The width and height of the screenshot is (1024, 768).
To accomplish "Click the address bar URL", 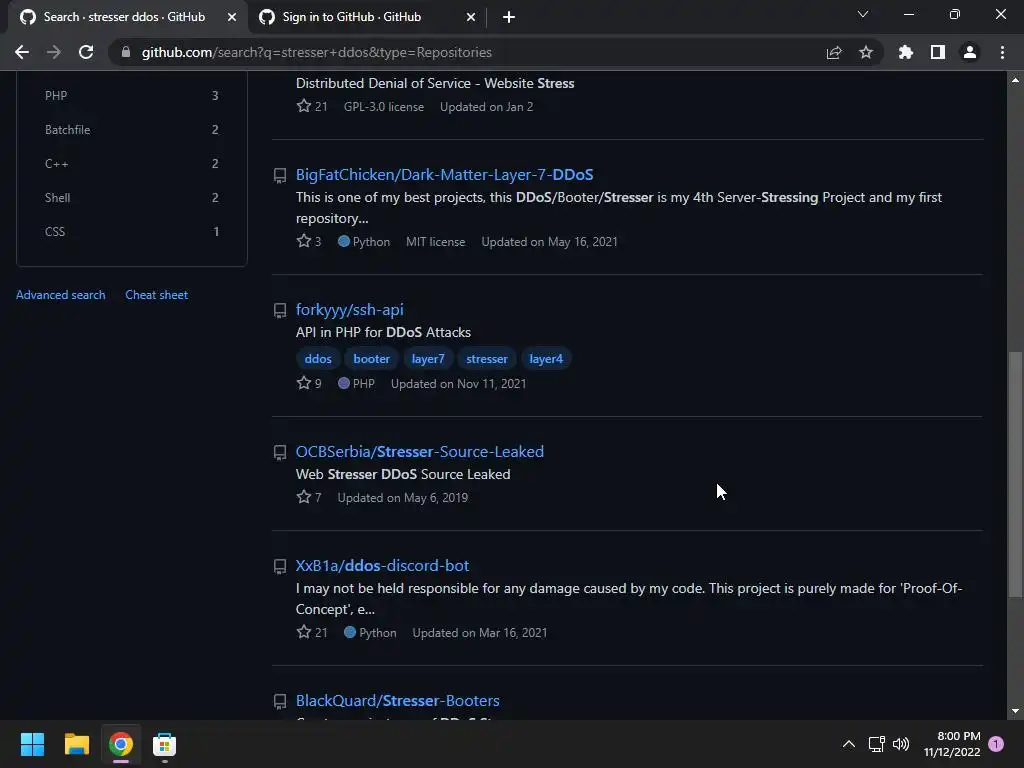I will click(x=316, y=52).
